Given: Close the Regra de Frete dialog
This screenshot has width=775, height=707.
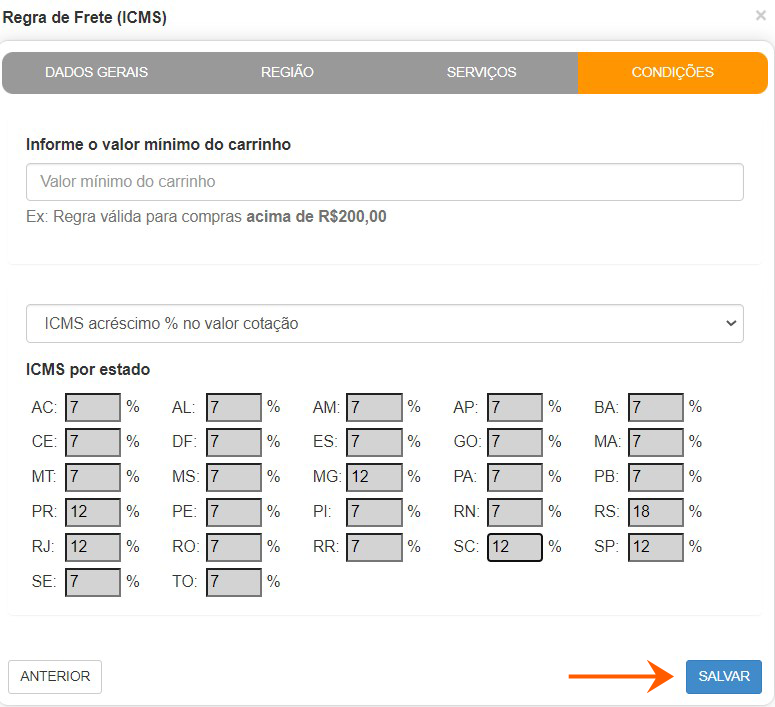Looking at the screenshot, I should pos(760,16).
